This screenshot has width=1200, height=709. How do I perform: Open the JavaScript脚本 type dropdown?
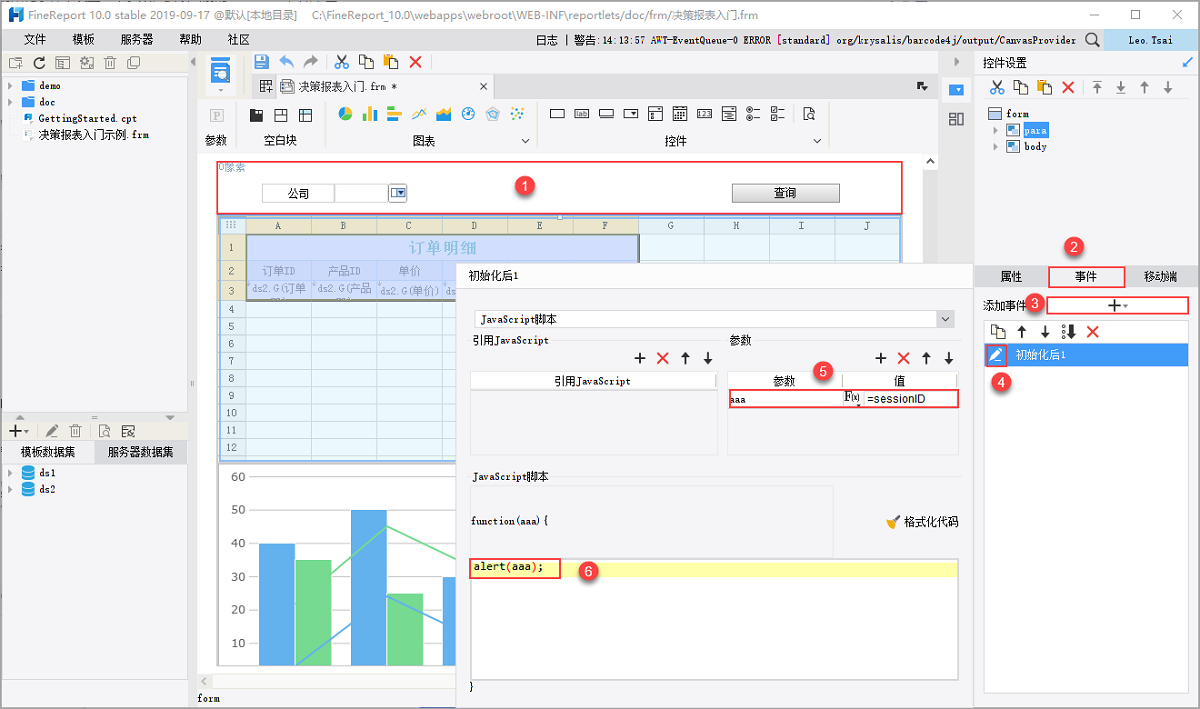(945, 319)
